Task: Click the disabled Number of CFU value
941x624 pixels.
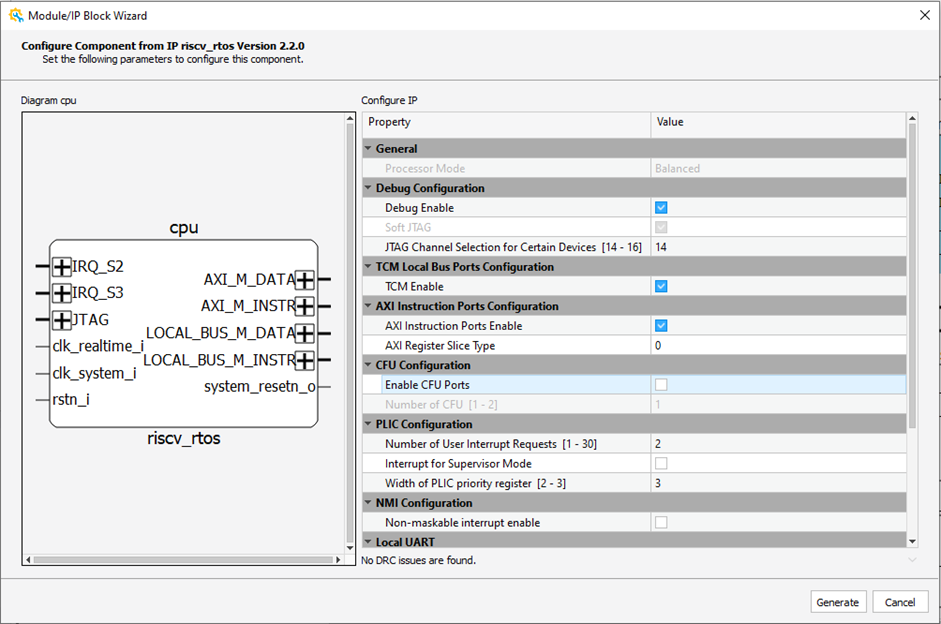Action: point(778,404)
